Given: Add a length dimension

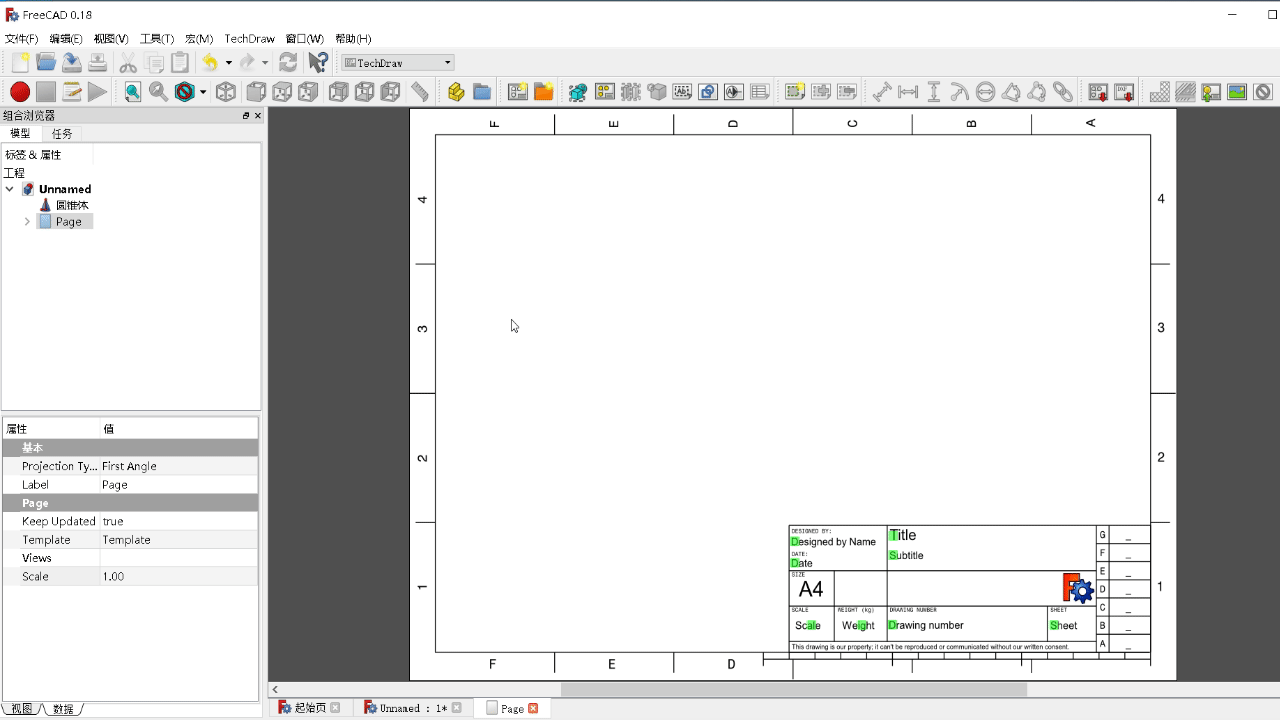Looking at the screenshot, I should point(882,92).
